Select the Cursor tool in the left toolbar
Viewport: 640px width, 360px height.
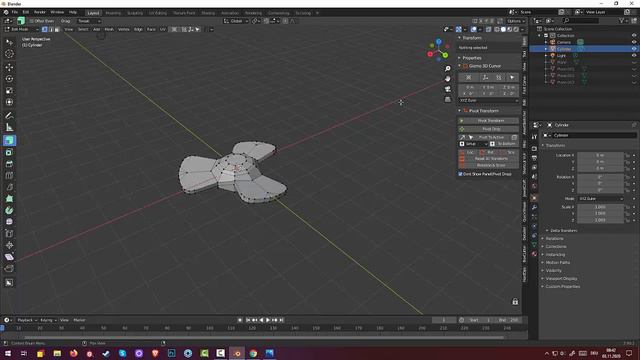(x=9, y=53)
